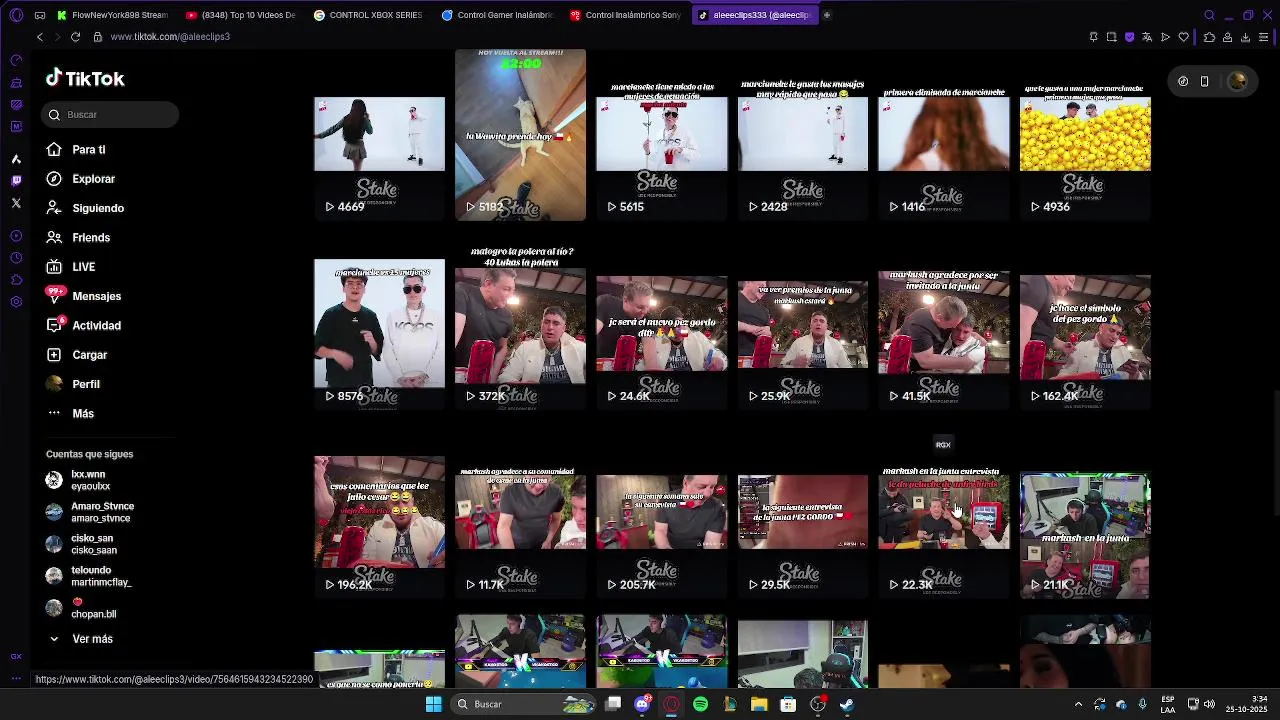Open Friends section in sidebar
The height and width of the screenshot is (720, 1280).
(x=78, y=237)
